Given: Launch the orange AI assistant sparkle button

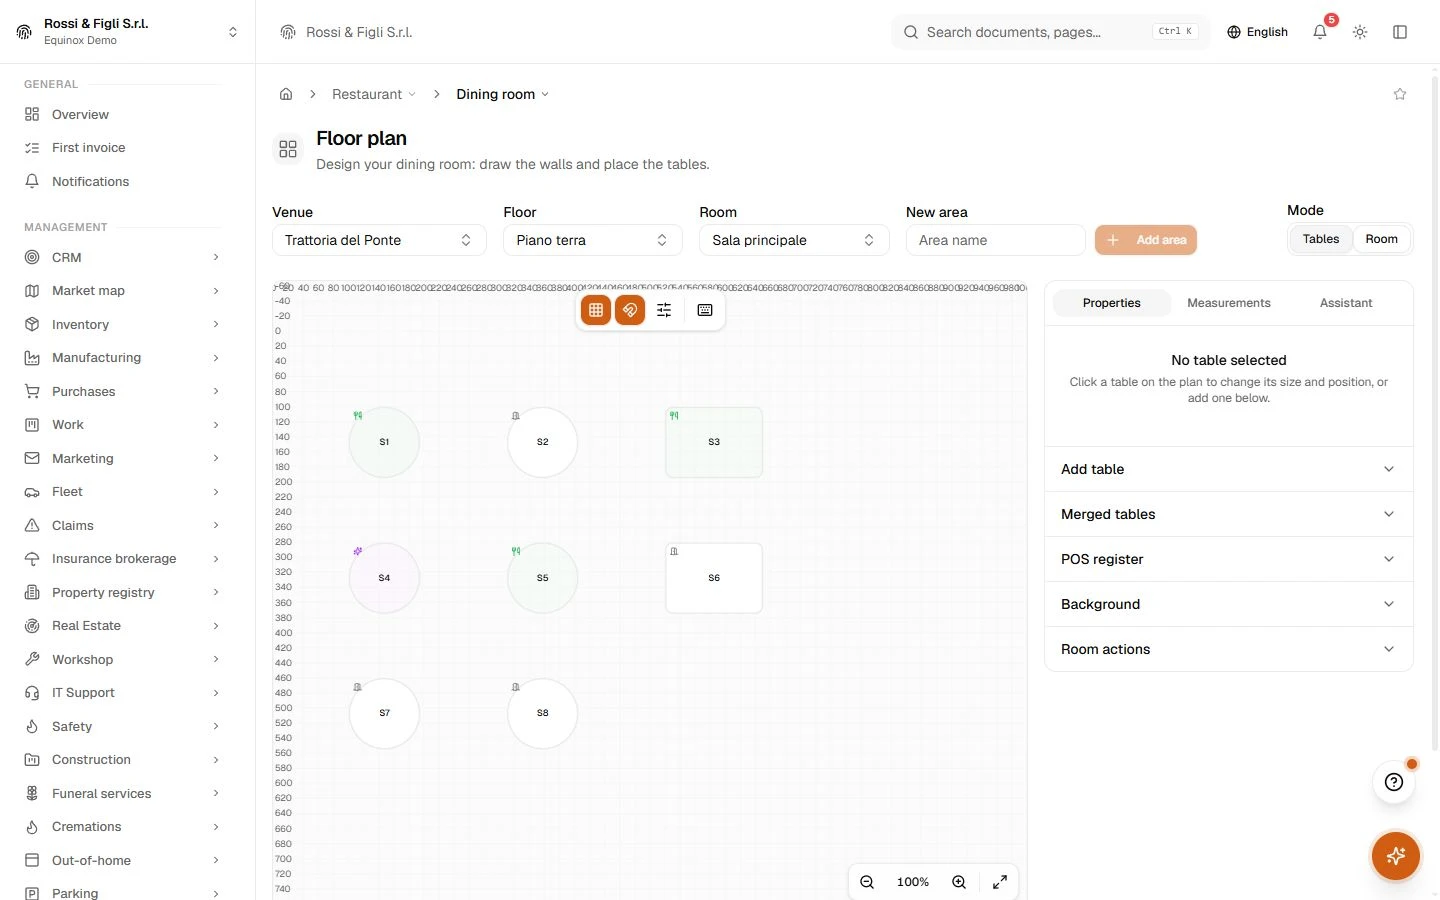Looking at the screenshot, I should [1396, 856].
